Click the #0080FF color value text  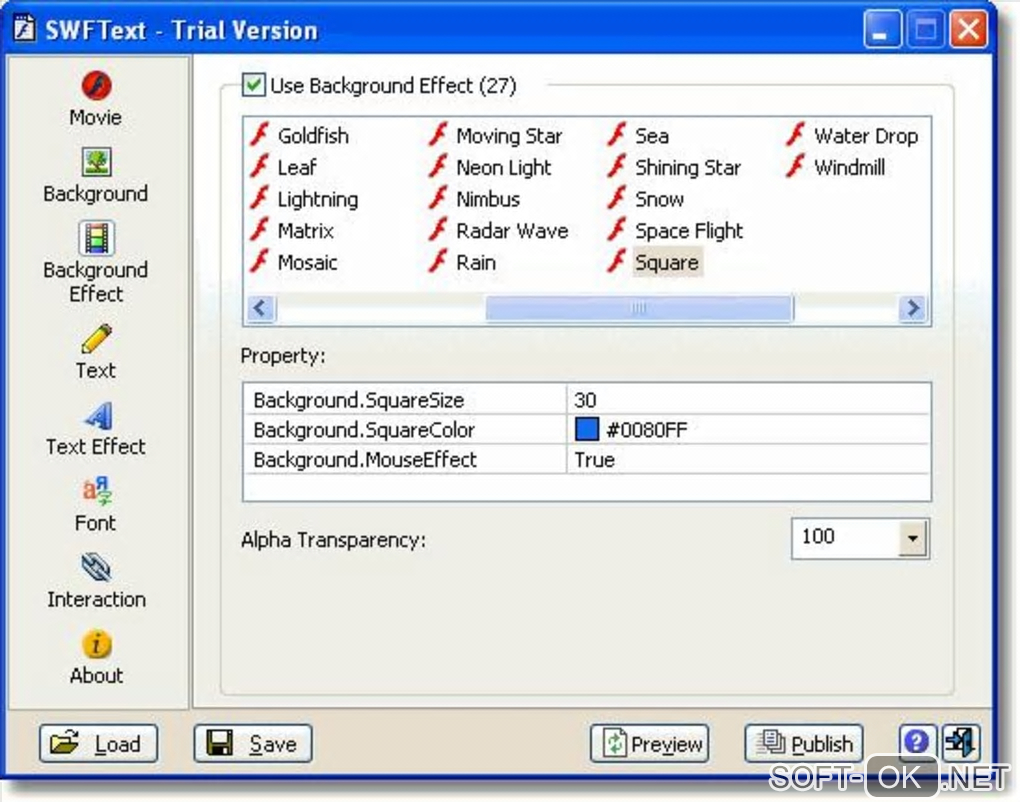[x=647, y=430]
